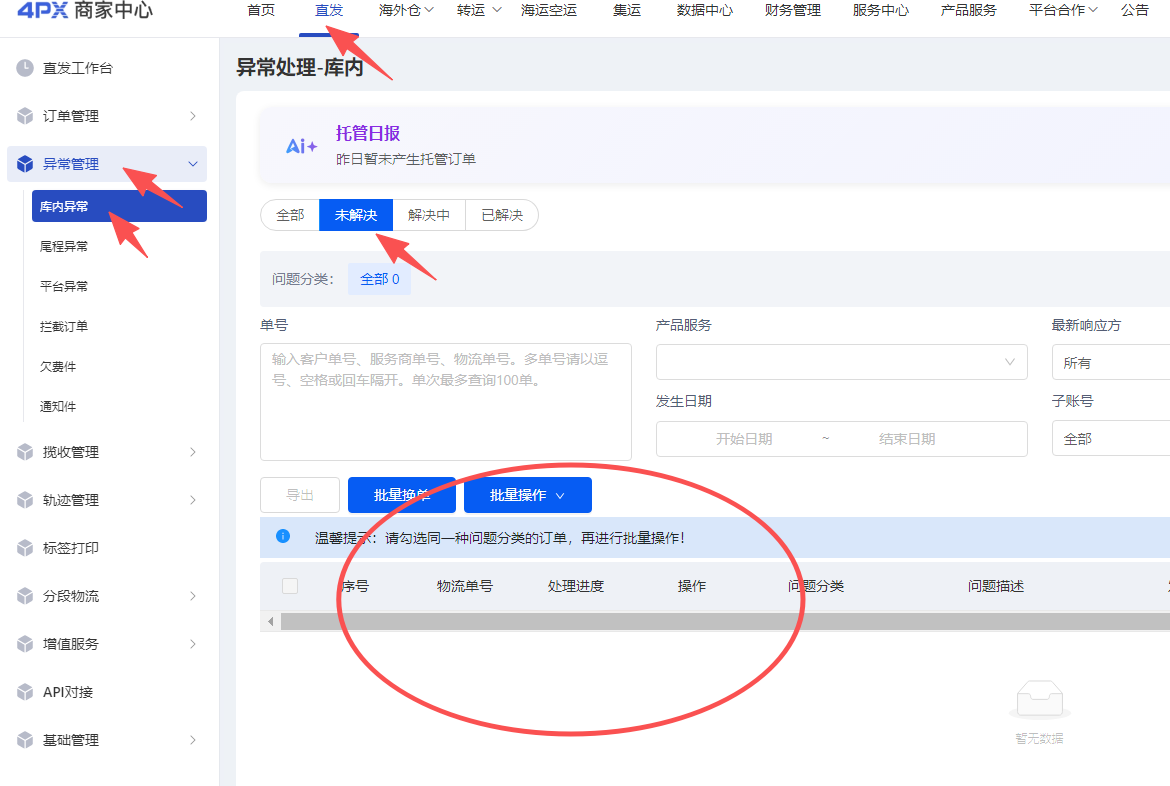Tick the select-all checkbox in table header
The image size is (1170, 786).
290,586
